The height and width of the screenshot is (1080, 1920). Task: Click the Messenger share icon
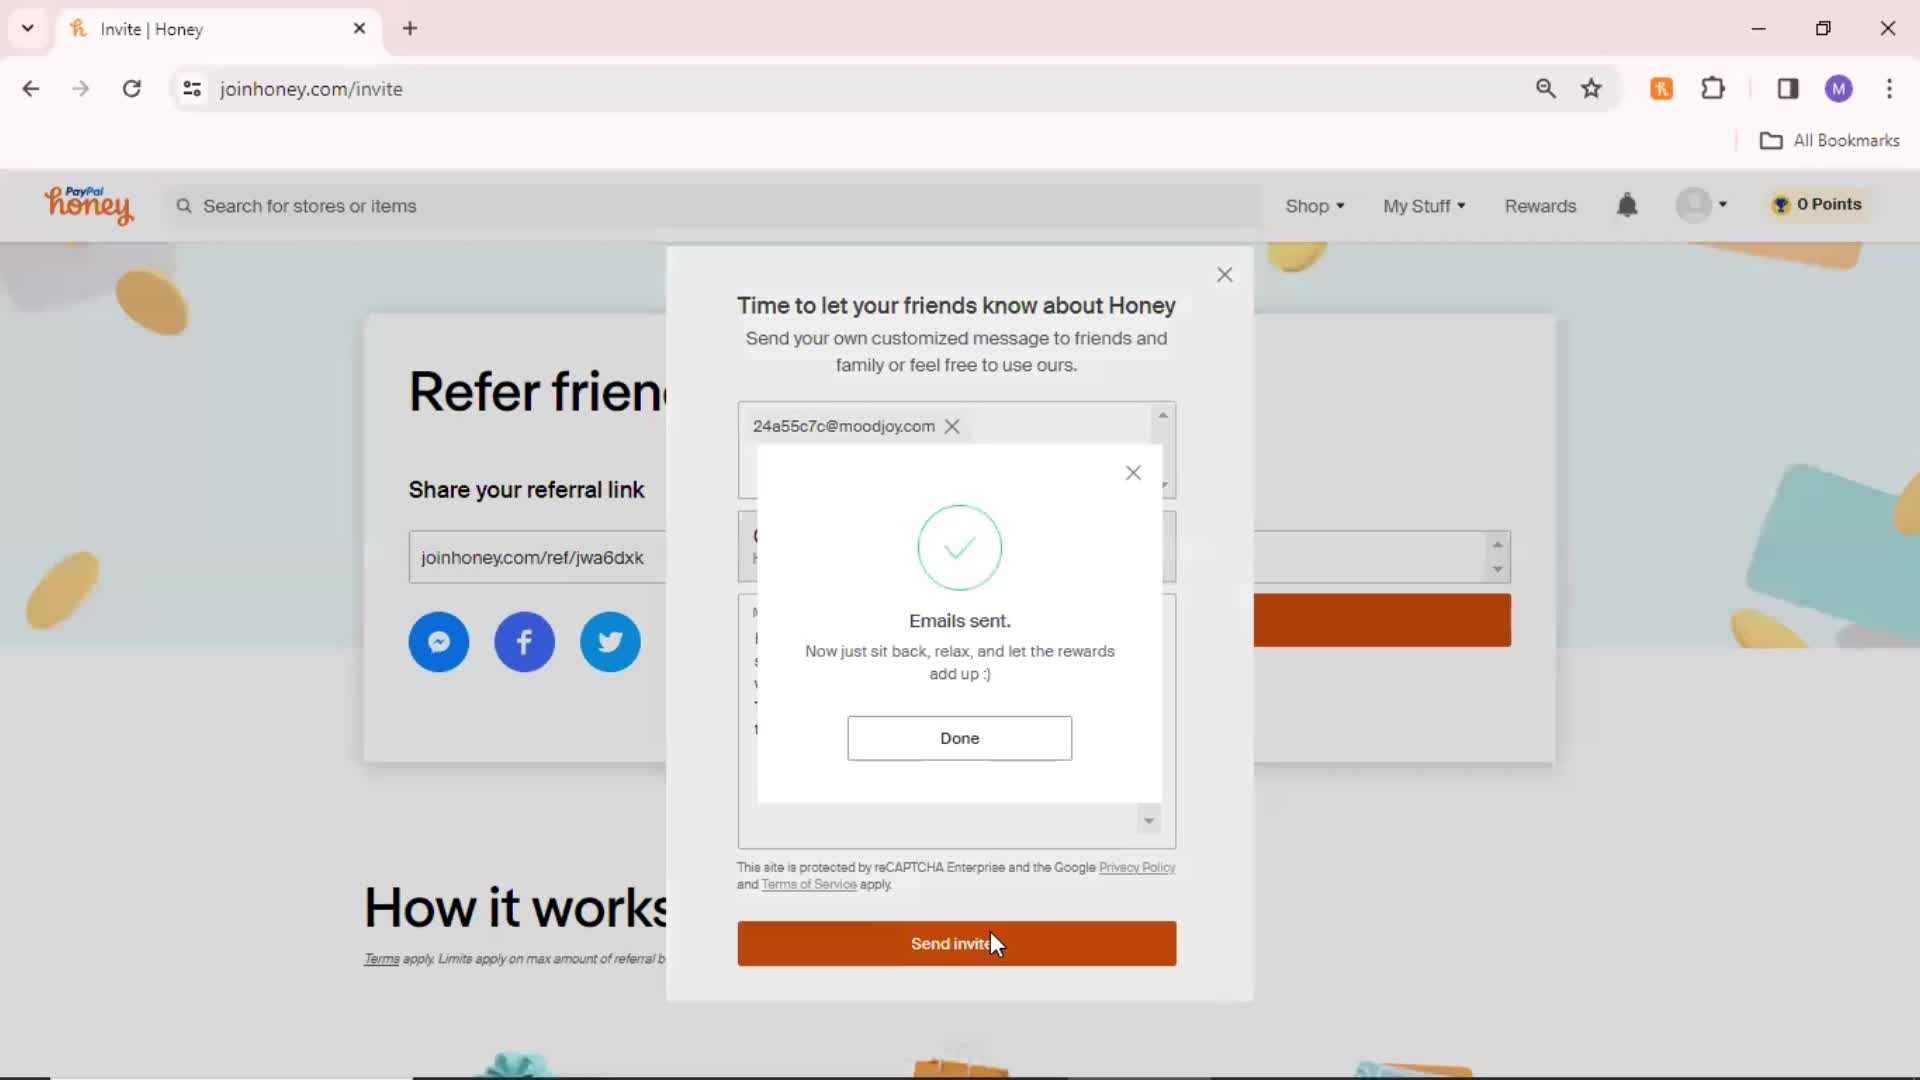click(x=438, y=640)
